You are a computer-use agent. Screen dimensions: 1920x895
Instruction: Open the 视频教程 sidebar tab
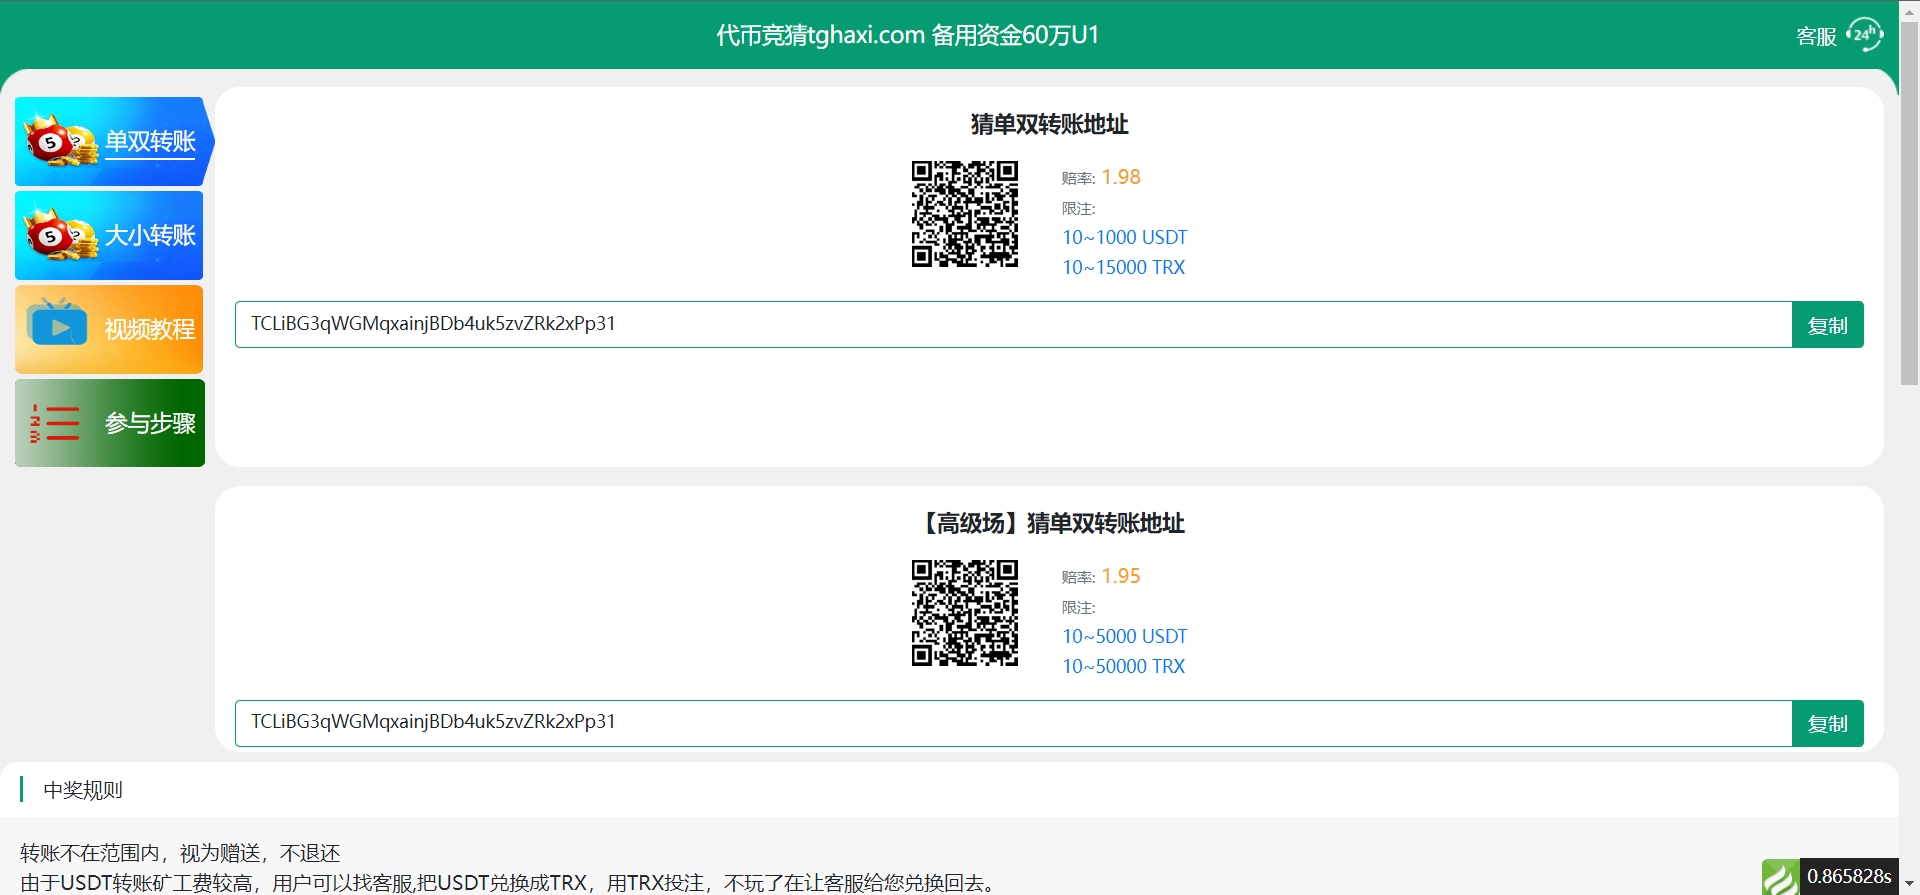click(109, 330)
